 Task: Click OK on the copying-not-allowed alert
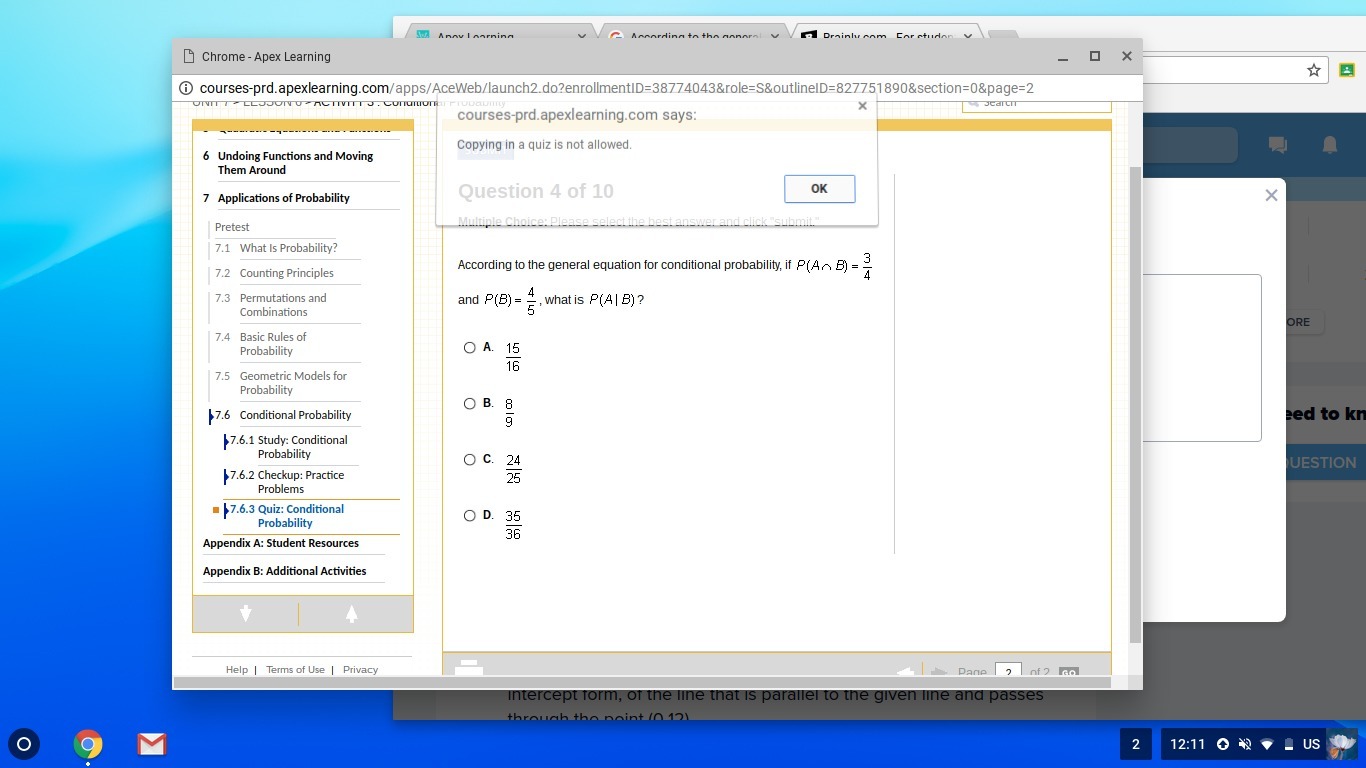pyautogui.click(x=819, y=189)
